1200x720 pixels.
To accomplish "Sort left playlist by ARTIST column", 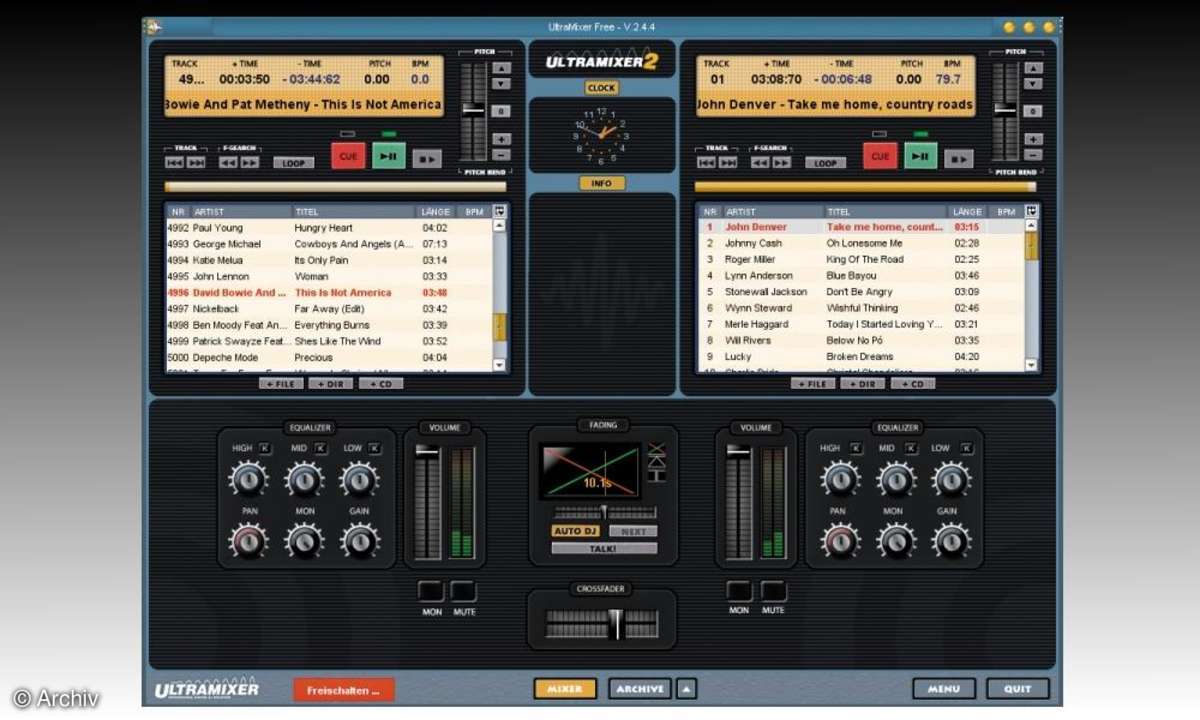I will point(241,212).
